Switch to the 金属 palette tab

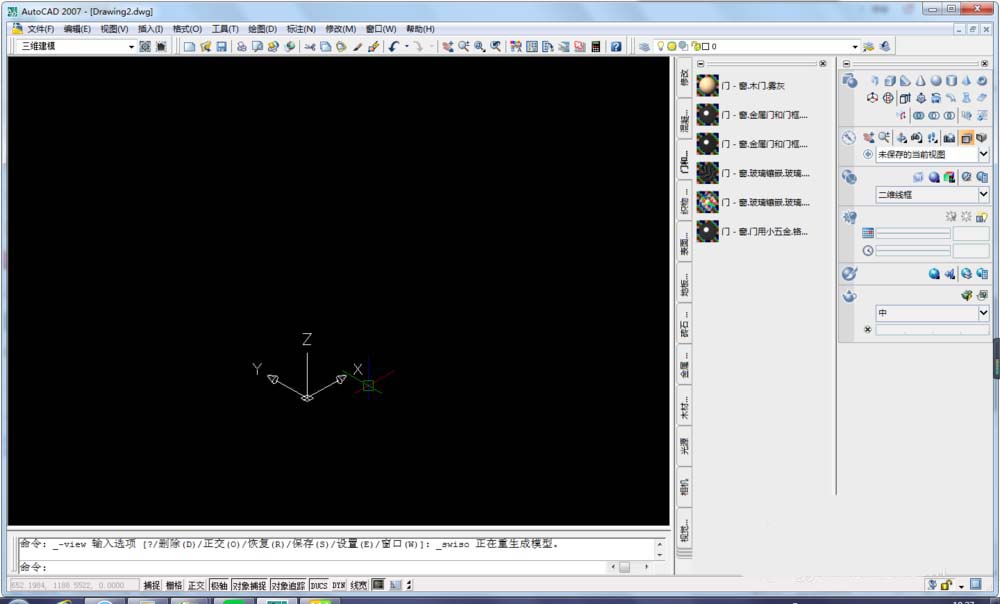click(x=684, y=367)
